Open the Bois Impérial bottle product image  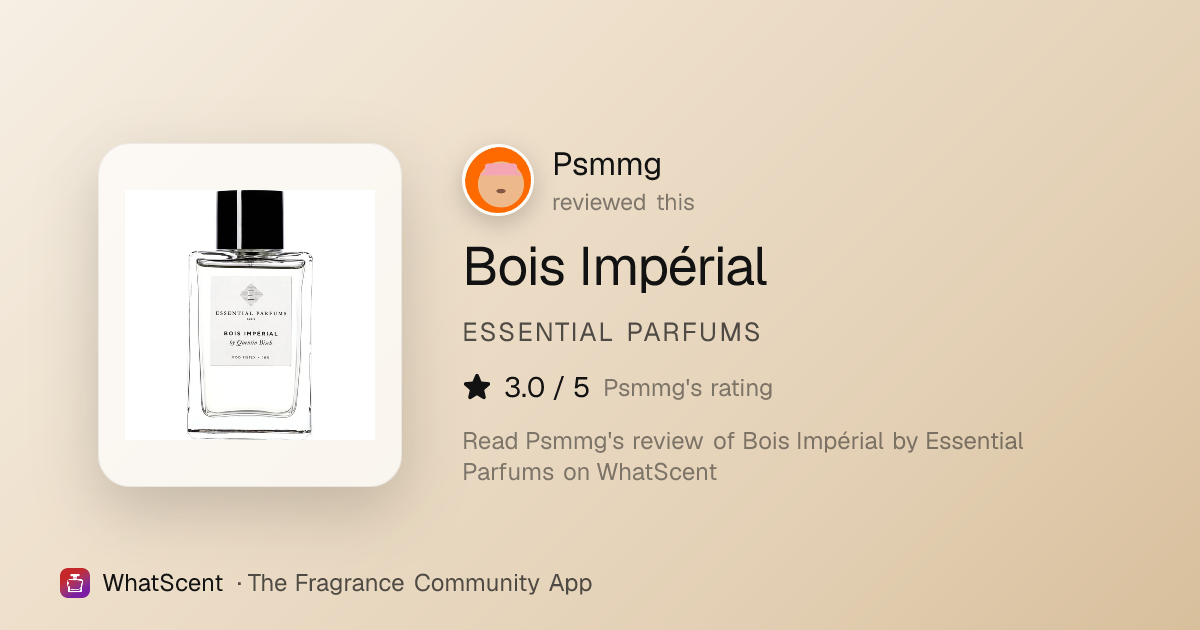(x=250, y=315)
